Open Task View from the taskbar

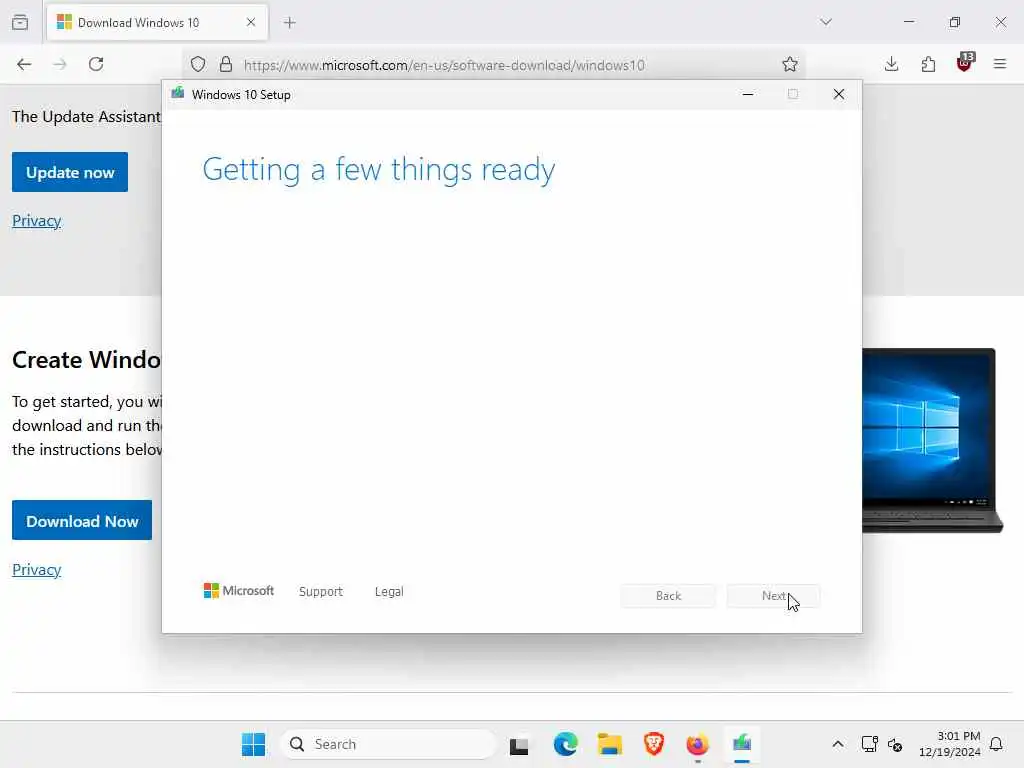519,744
